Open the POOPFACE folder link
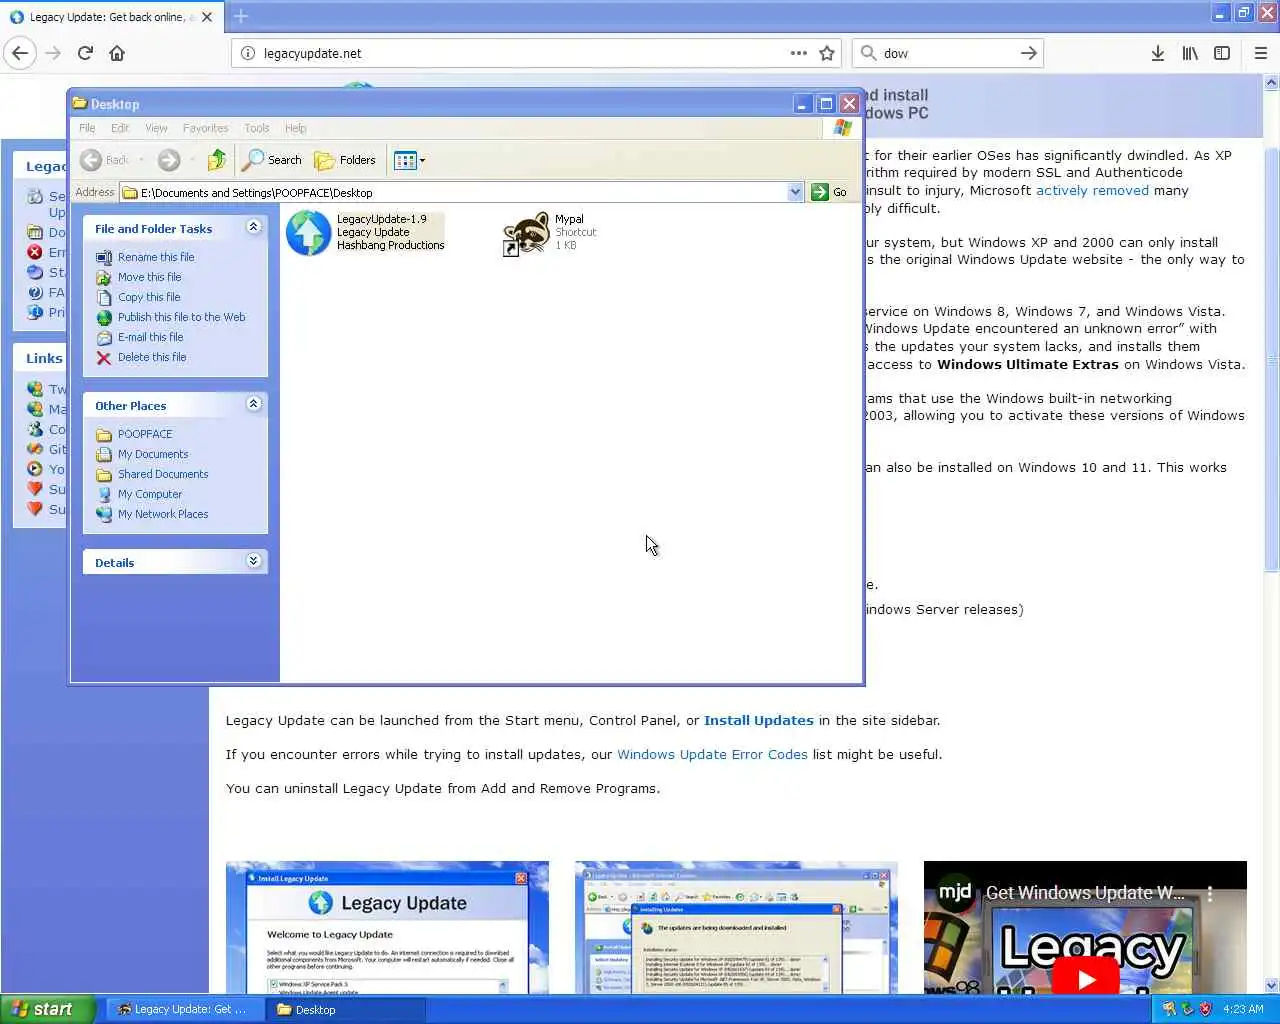 145,434
